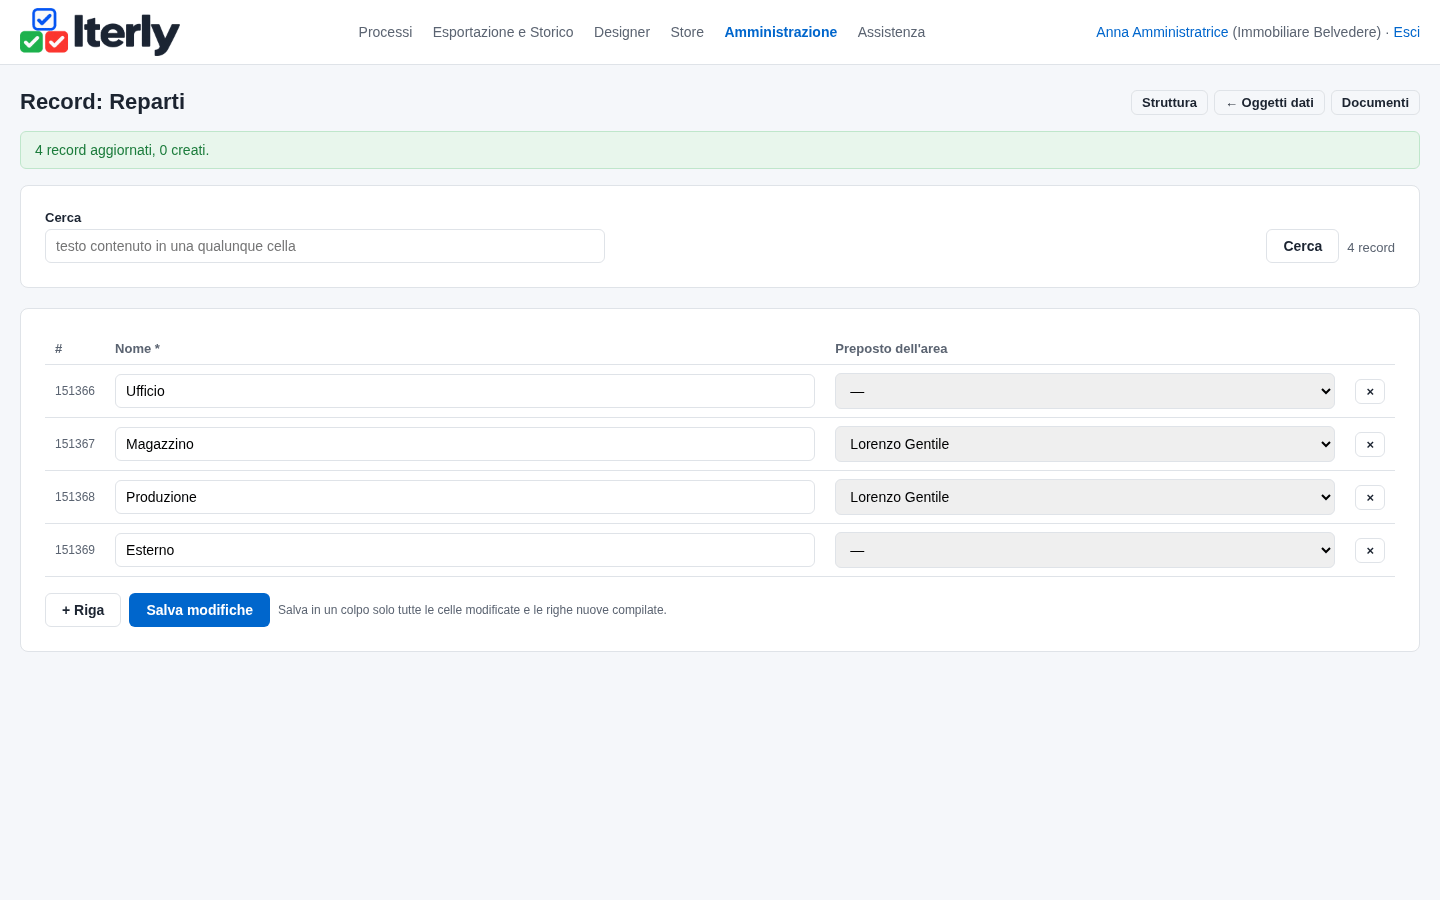
Task: Delete the Ufficio row with ×
Action: coord(1370,391)
